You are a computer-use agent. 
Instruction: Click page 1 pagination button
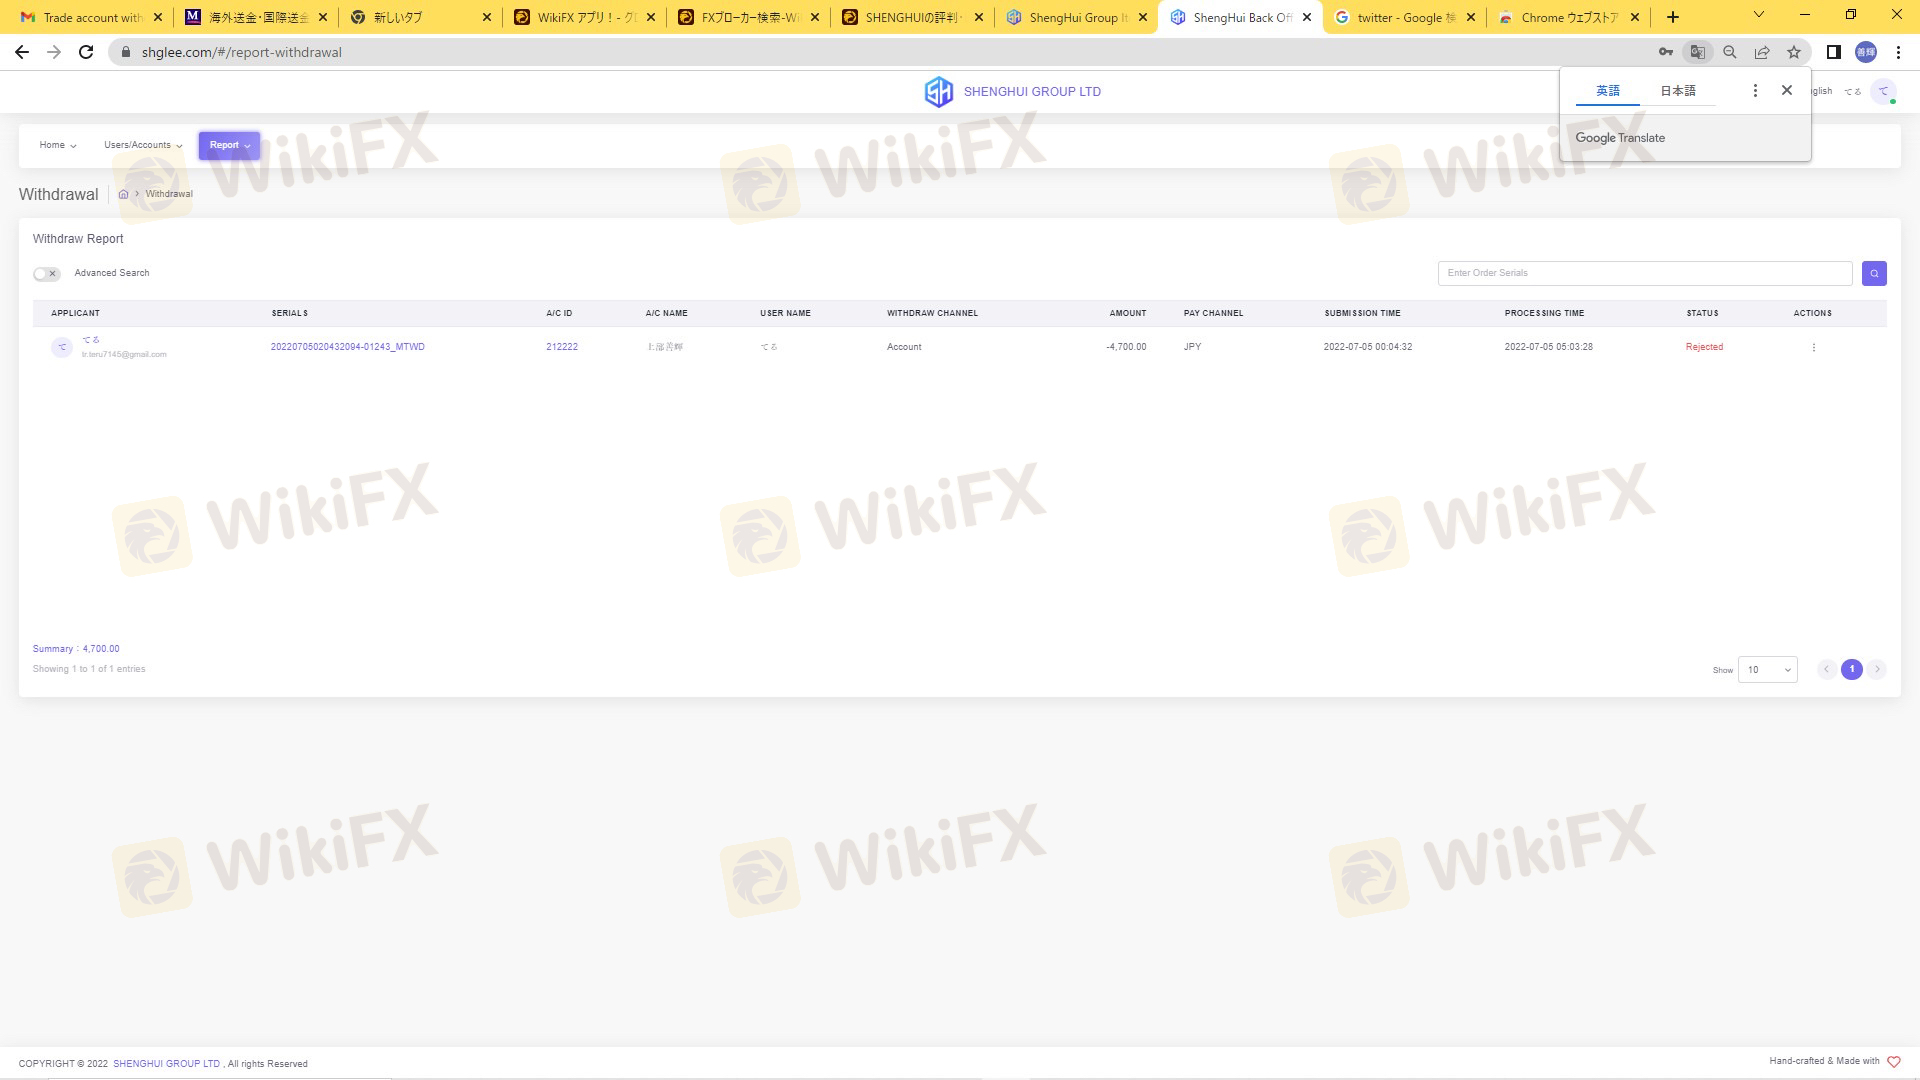click(1852, 669)
